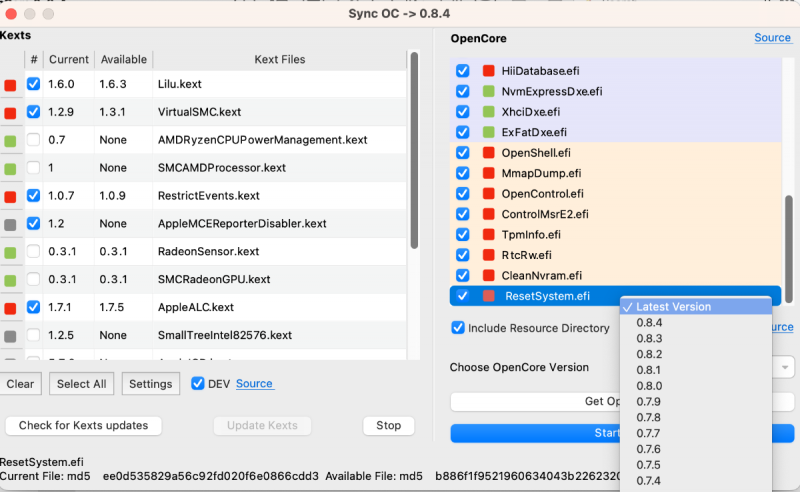Disable Include Resource Directory option
The height and width of the screenshot is (492, 800).
[458, 328]
